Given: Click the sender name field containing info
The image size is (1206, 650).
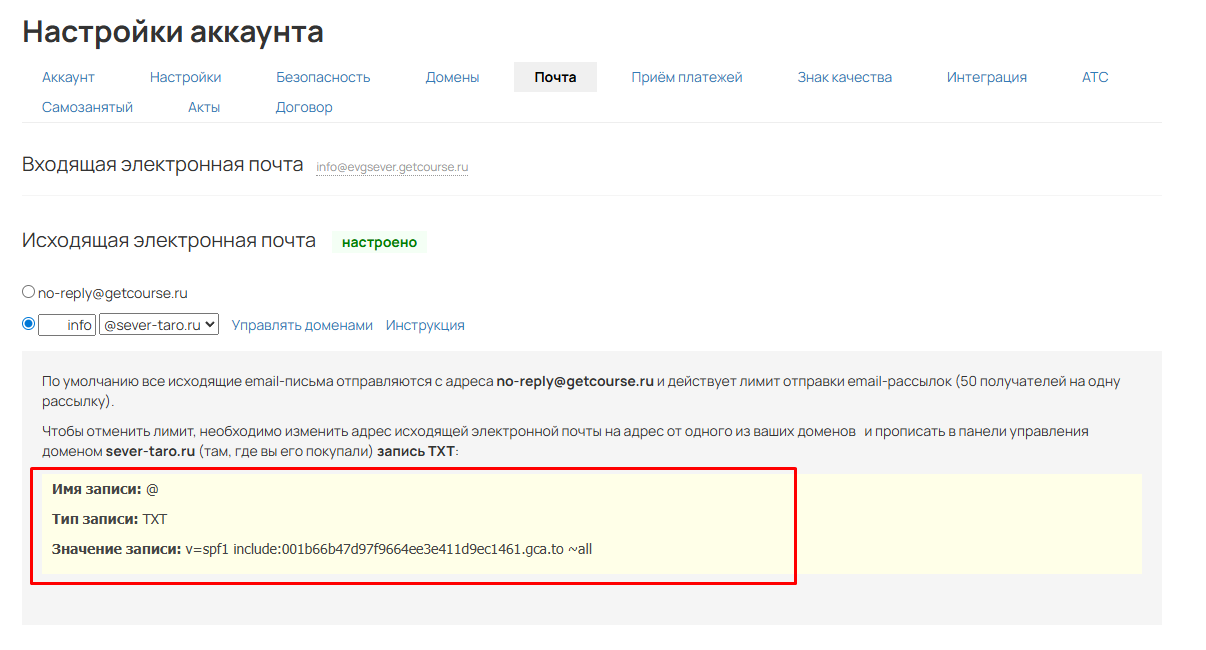Looking at the screenshot, I should [x=67, y=325].
